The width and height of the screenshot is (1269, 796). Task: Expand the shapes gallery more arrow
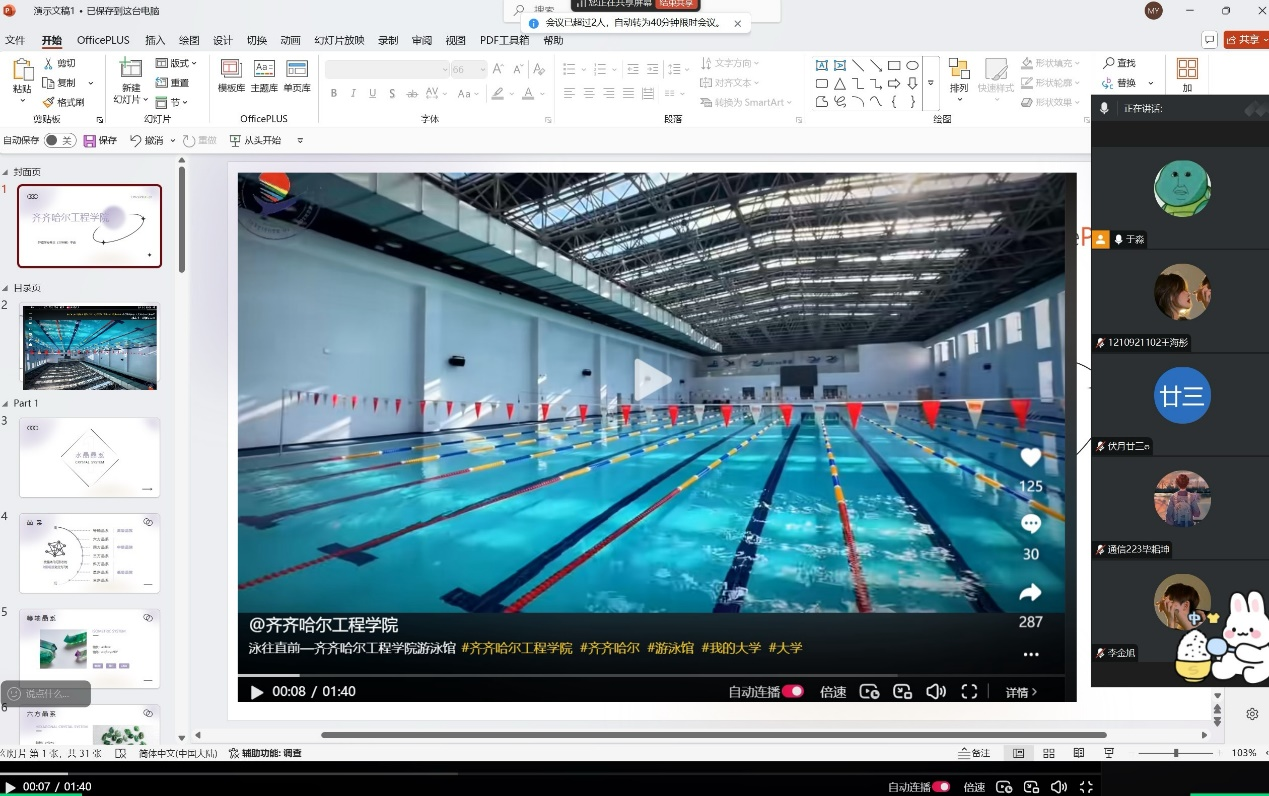[931, 84]
